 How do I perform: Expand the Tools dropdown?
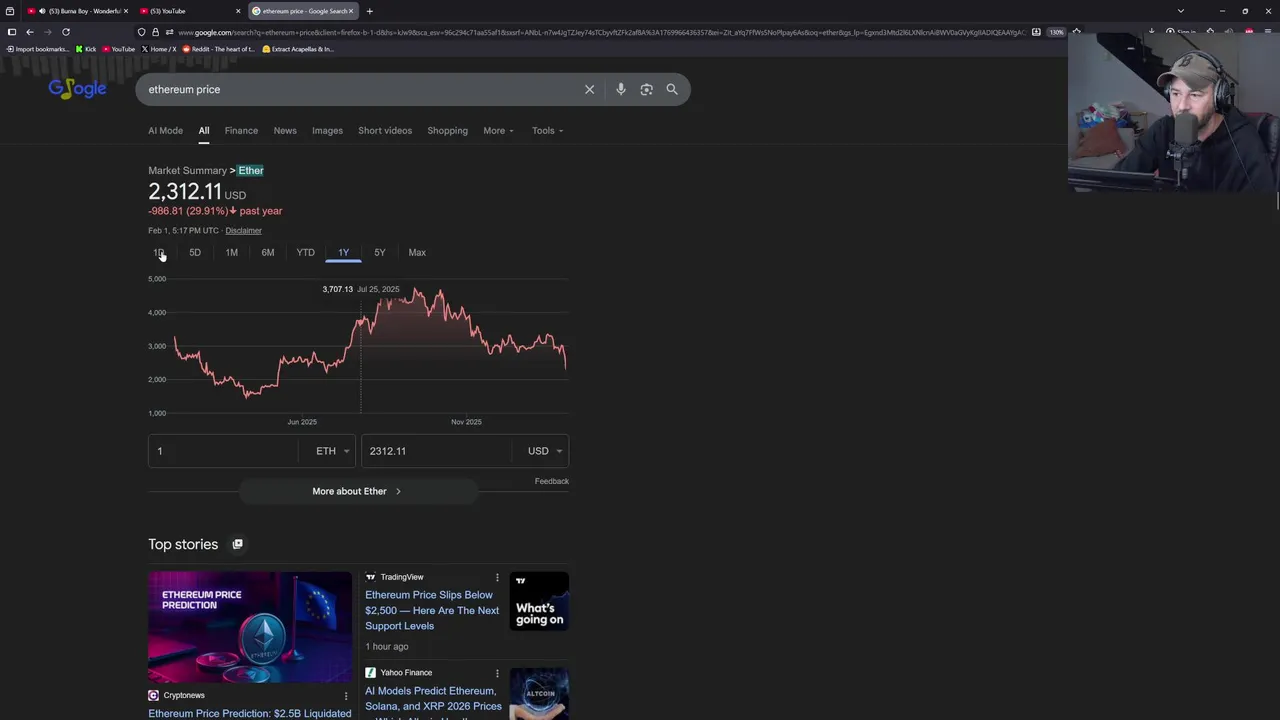547,130
